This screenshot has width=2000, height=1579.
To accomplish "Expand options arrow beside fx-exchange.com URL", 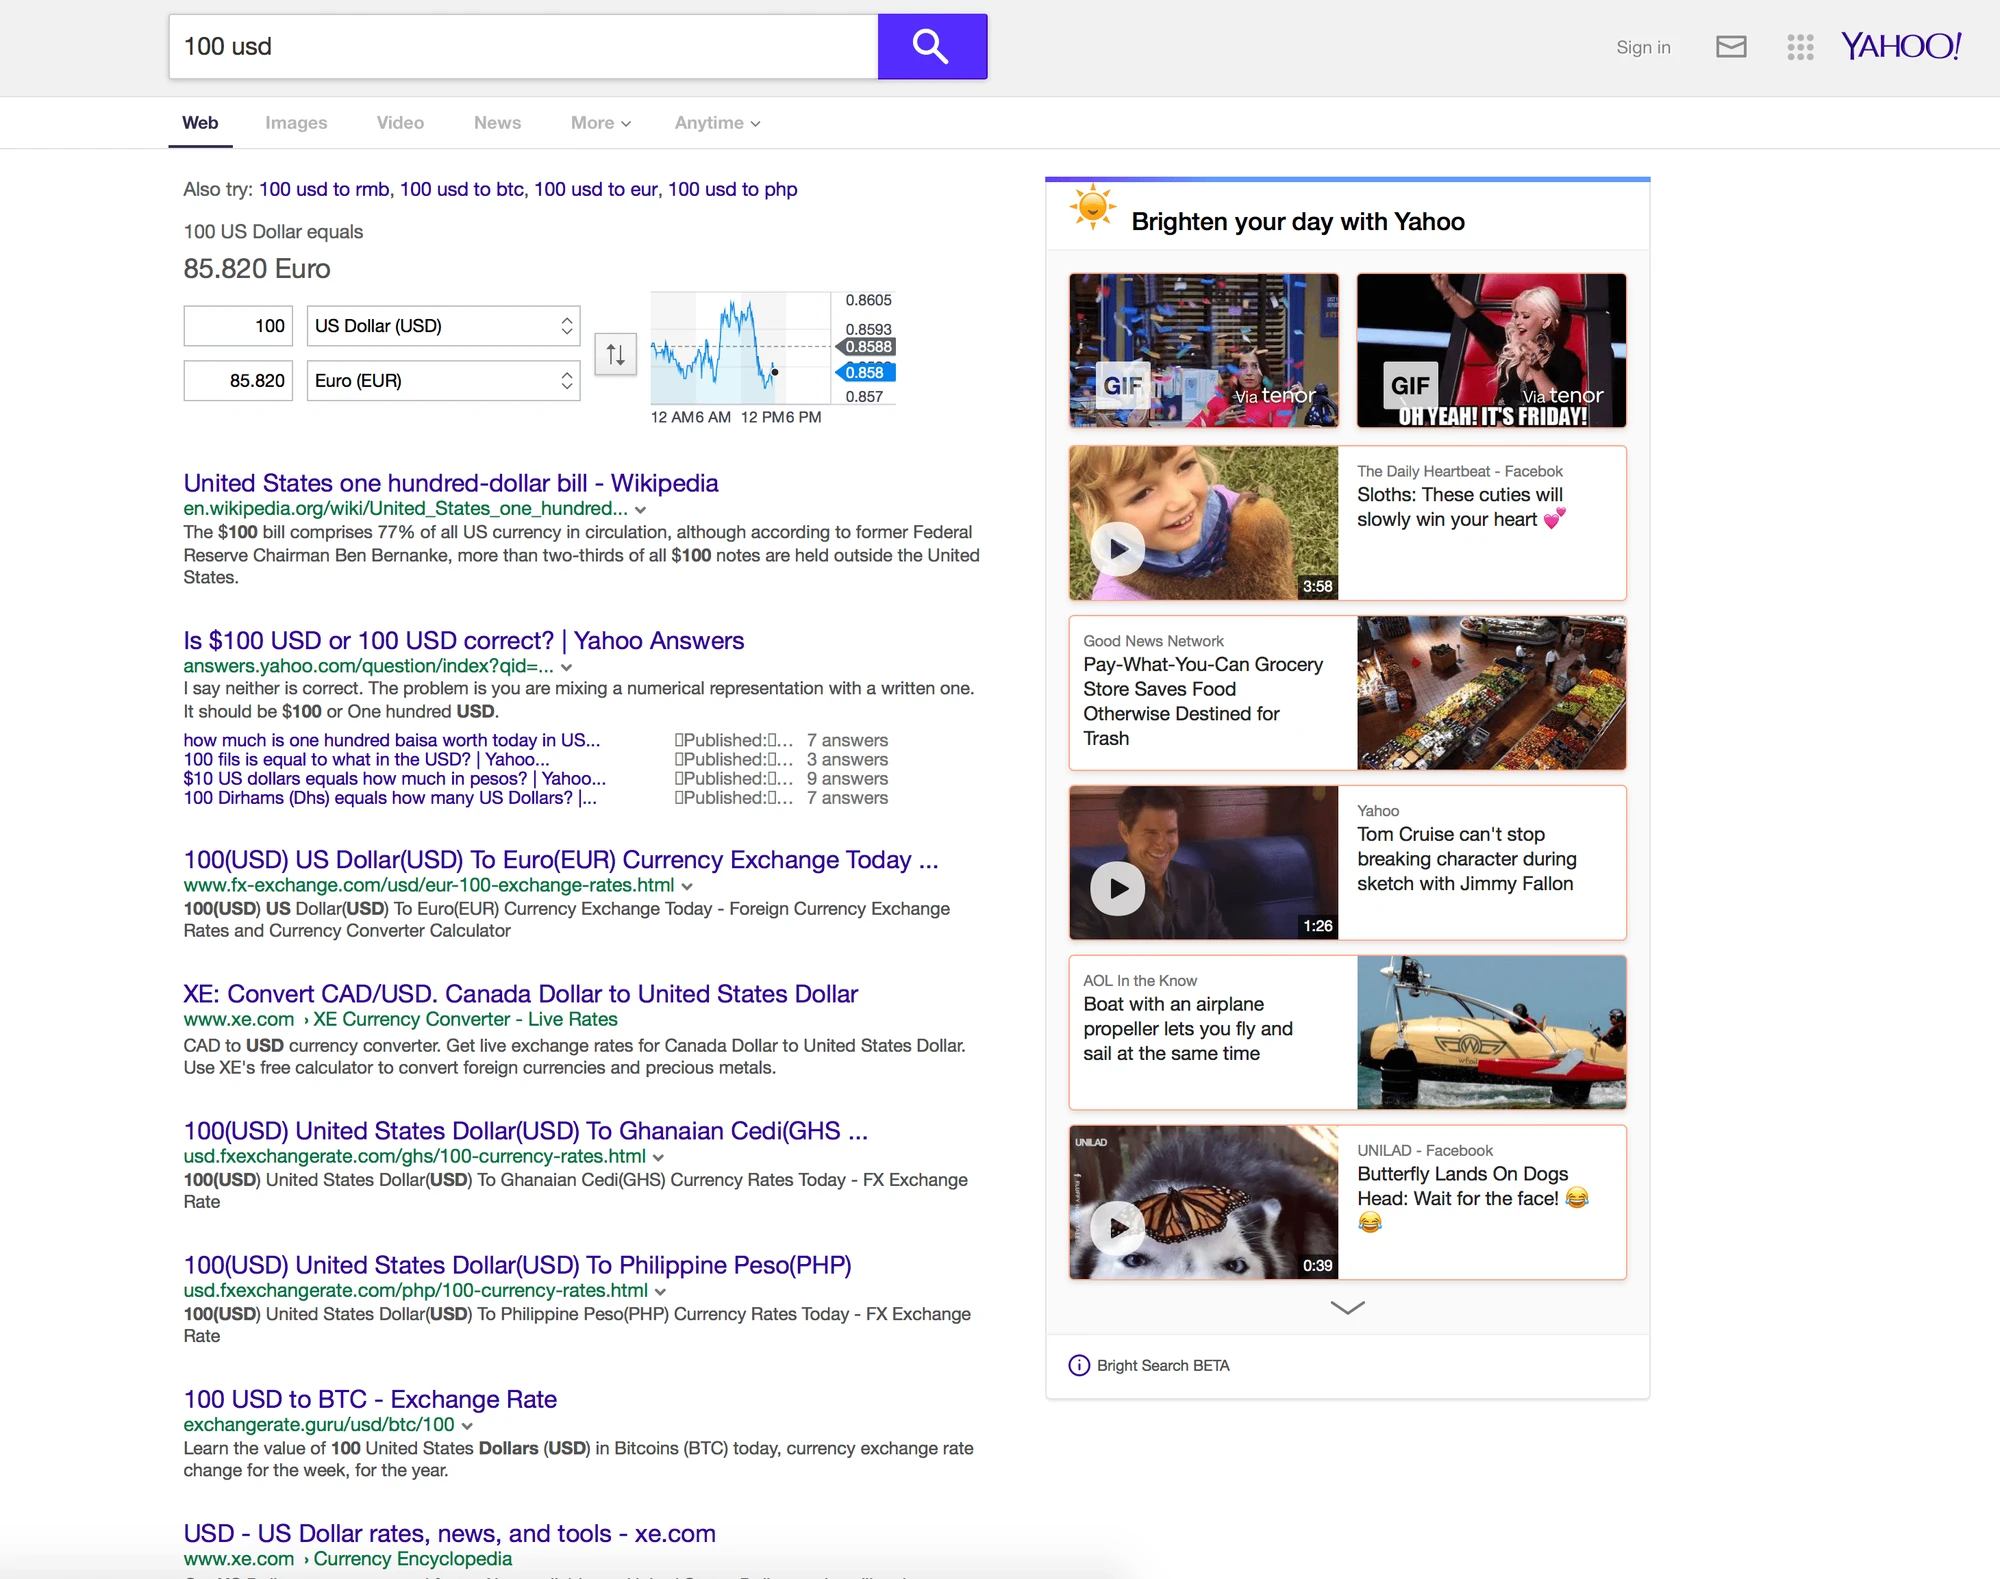I will click(x=687, y=886).
